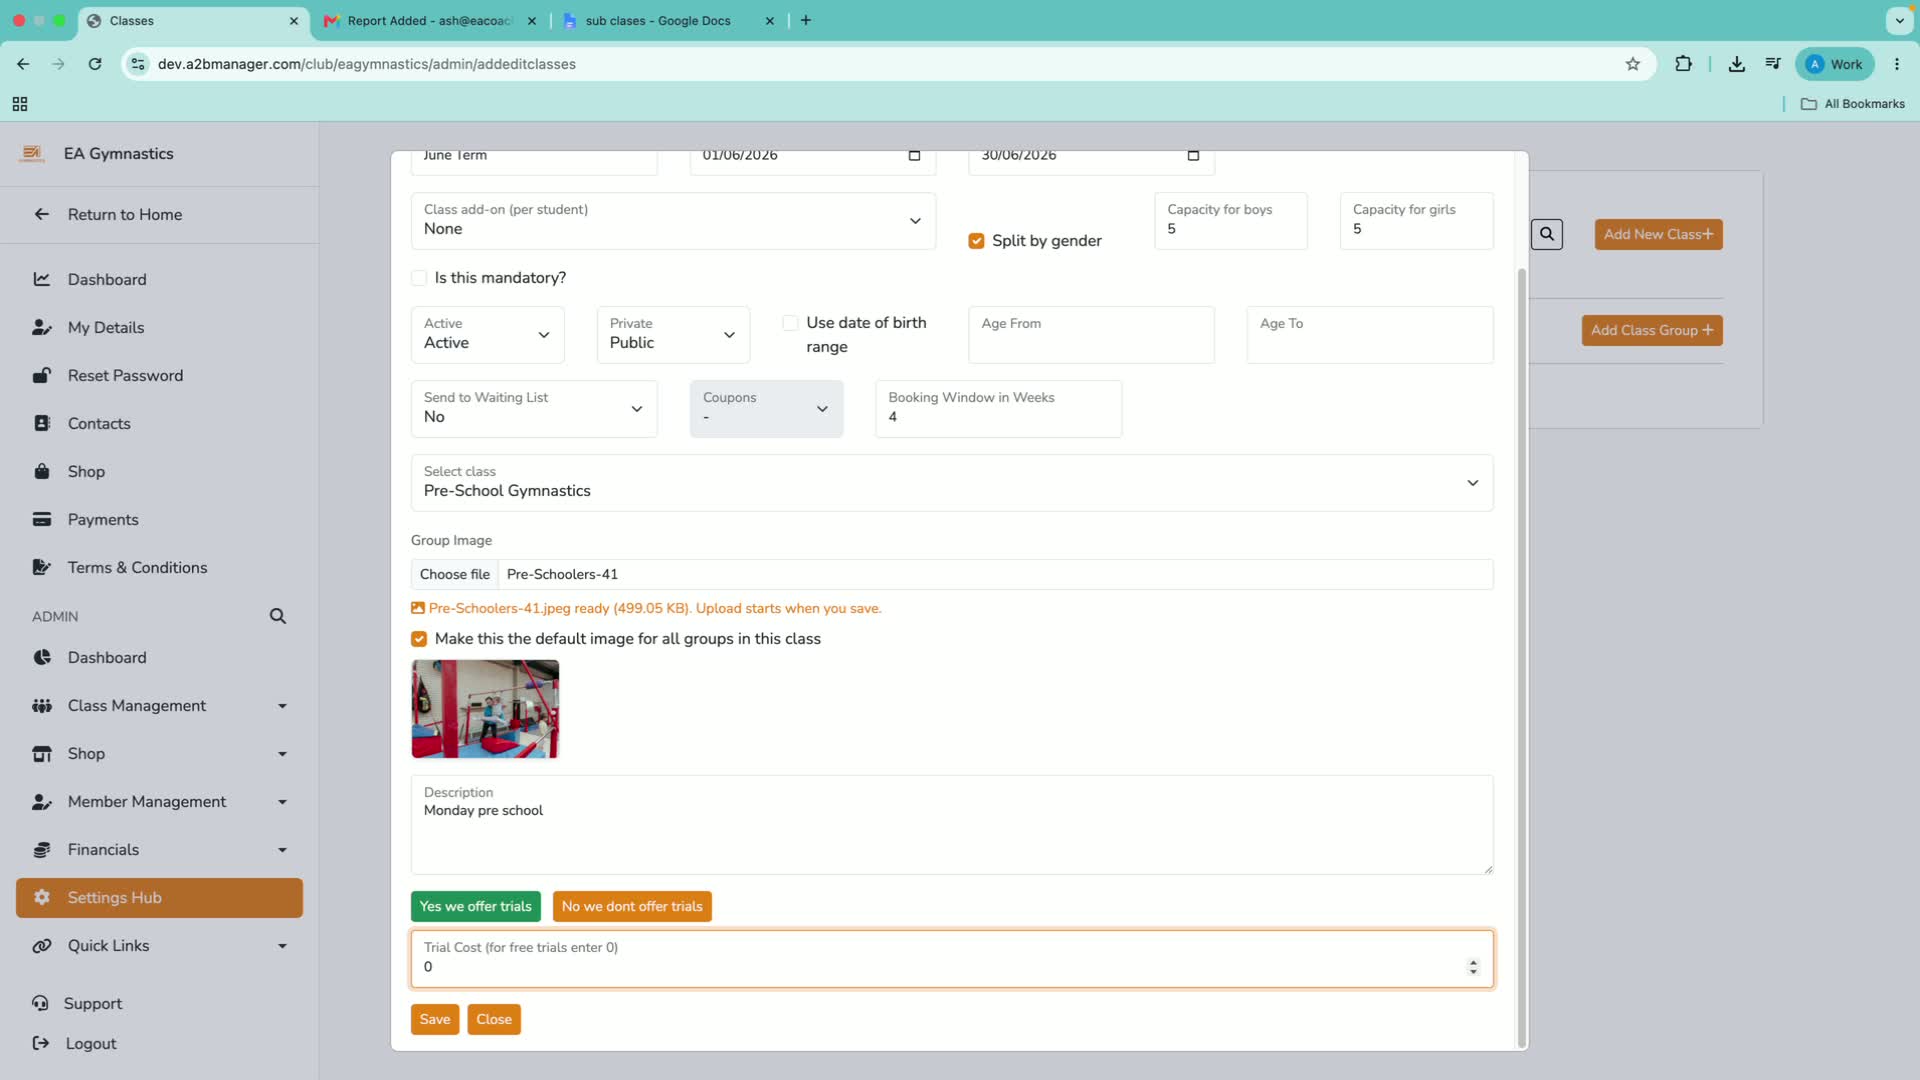
Task: Click the Quick Links chain icon
Action: click(x=41, y=945)
